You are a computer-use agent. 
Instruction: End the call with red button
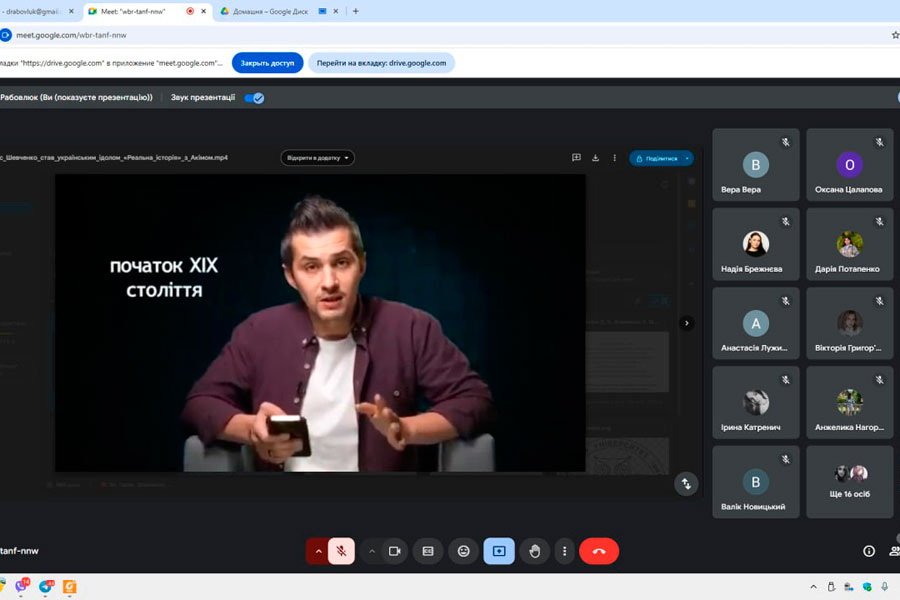click(x=599, y=551)
